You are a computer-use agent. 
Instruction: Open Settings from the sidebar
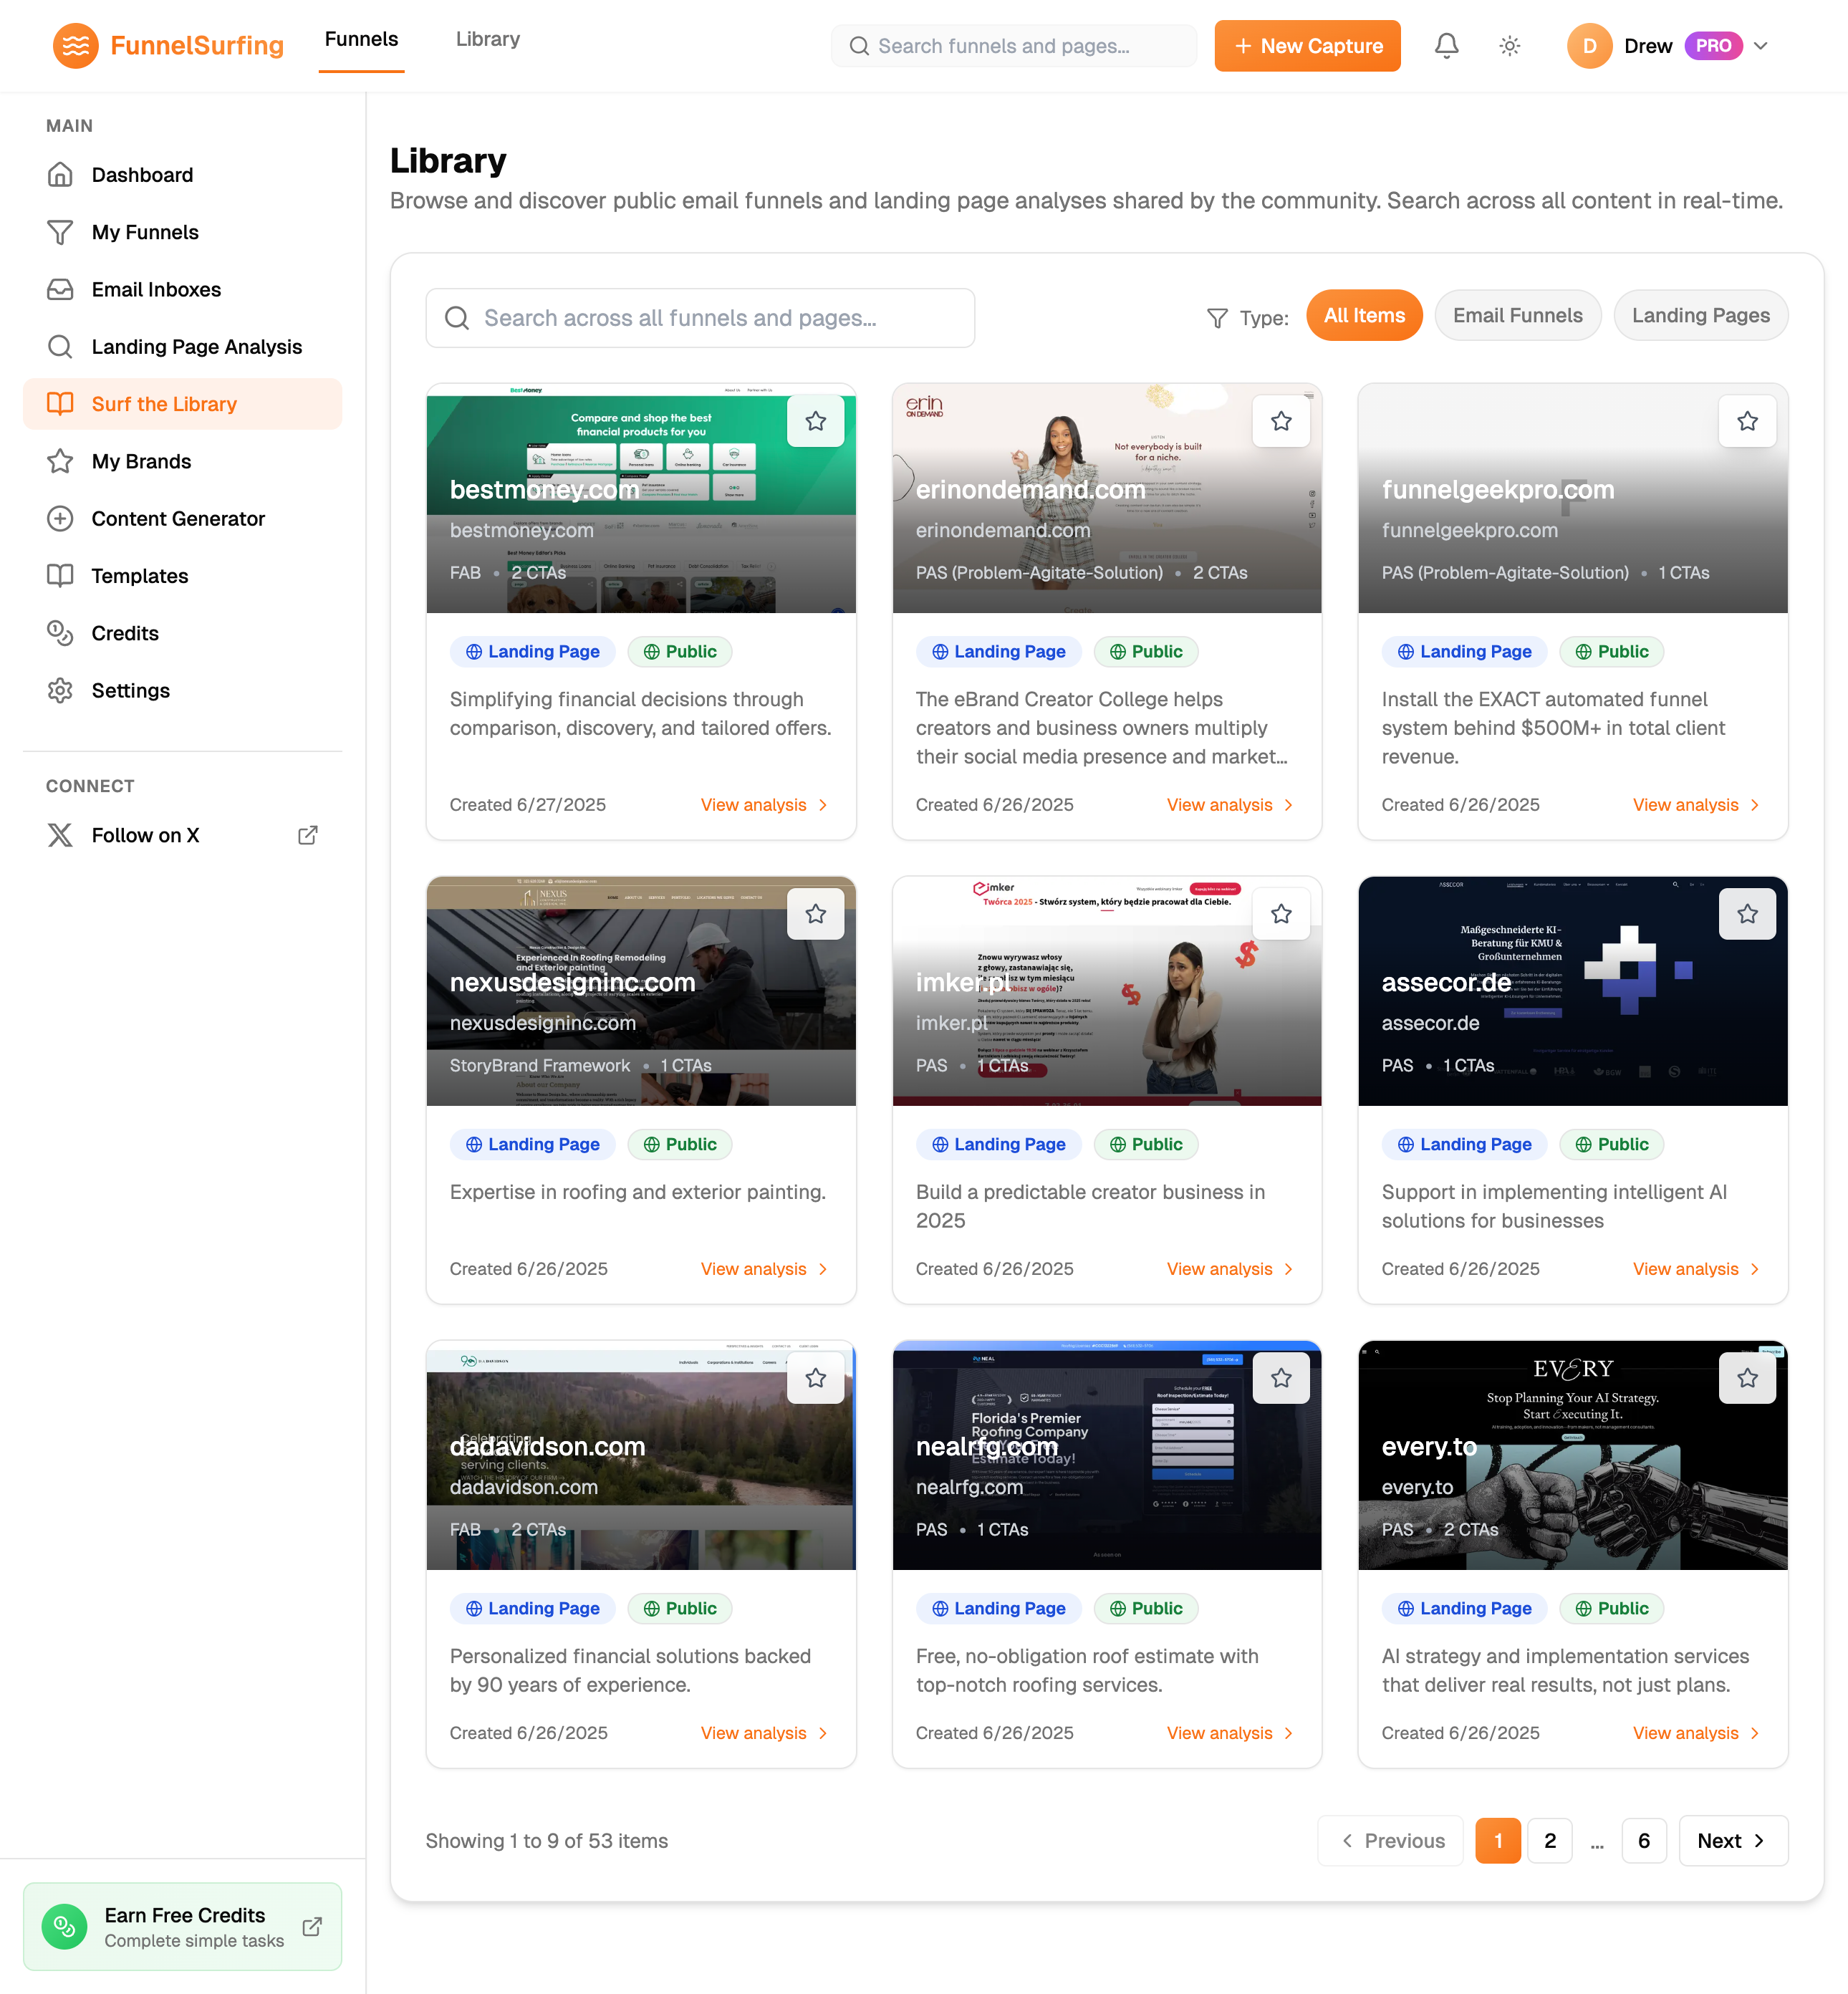coord(131,690)
